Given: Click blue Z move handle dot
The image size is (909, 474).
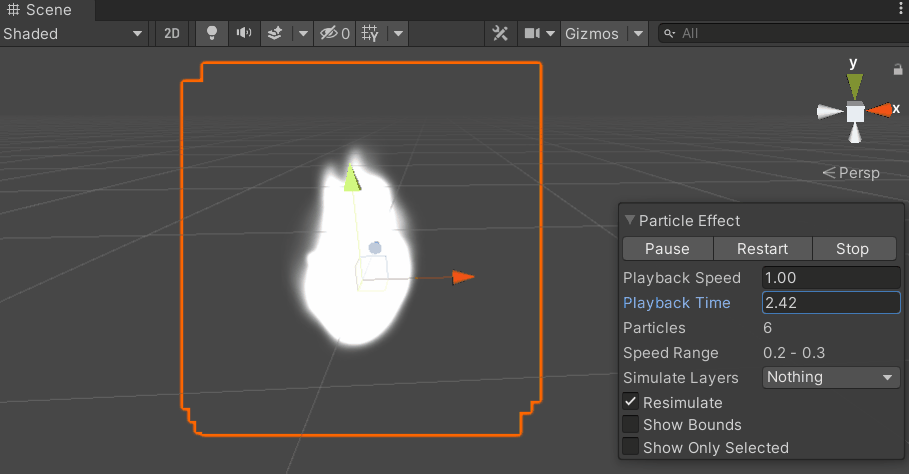Looking at the screenshot, I should (375, 248).
